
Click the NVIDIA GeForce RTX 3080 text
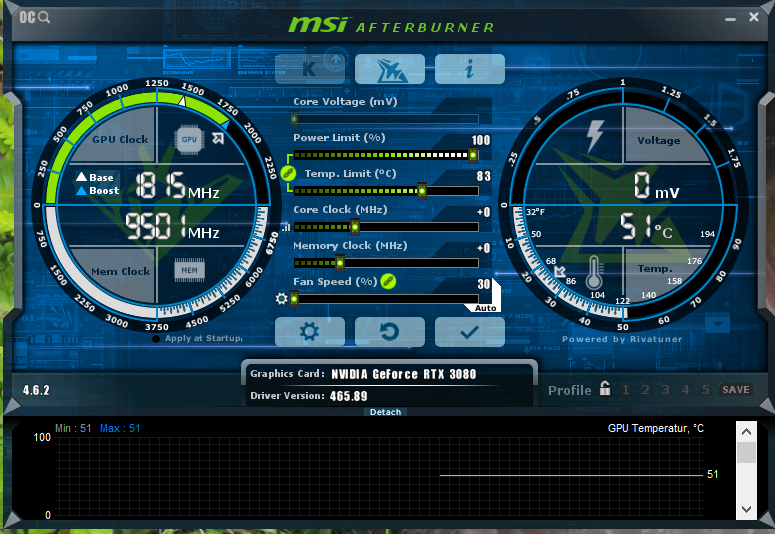coord(404,374)
